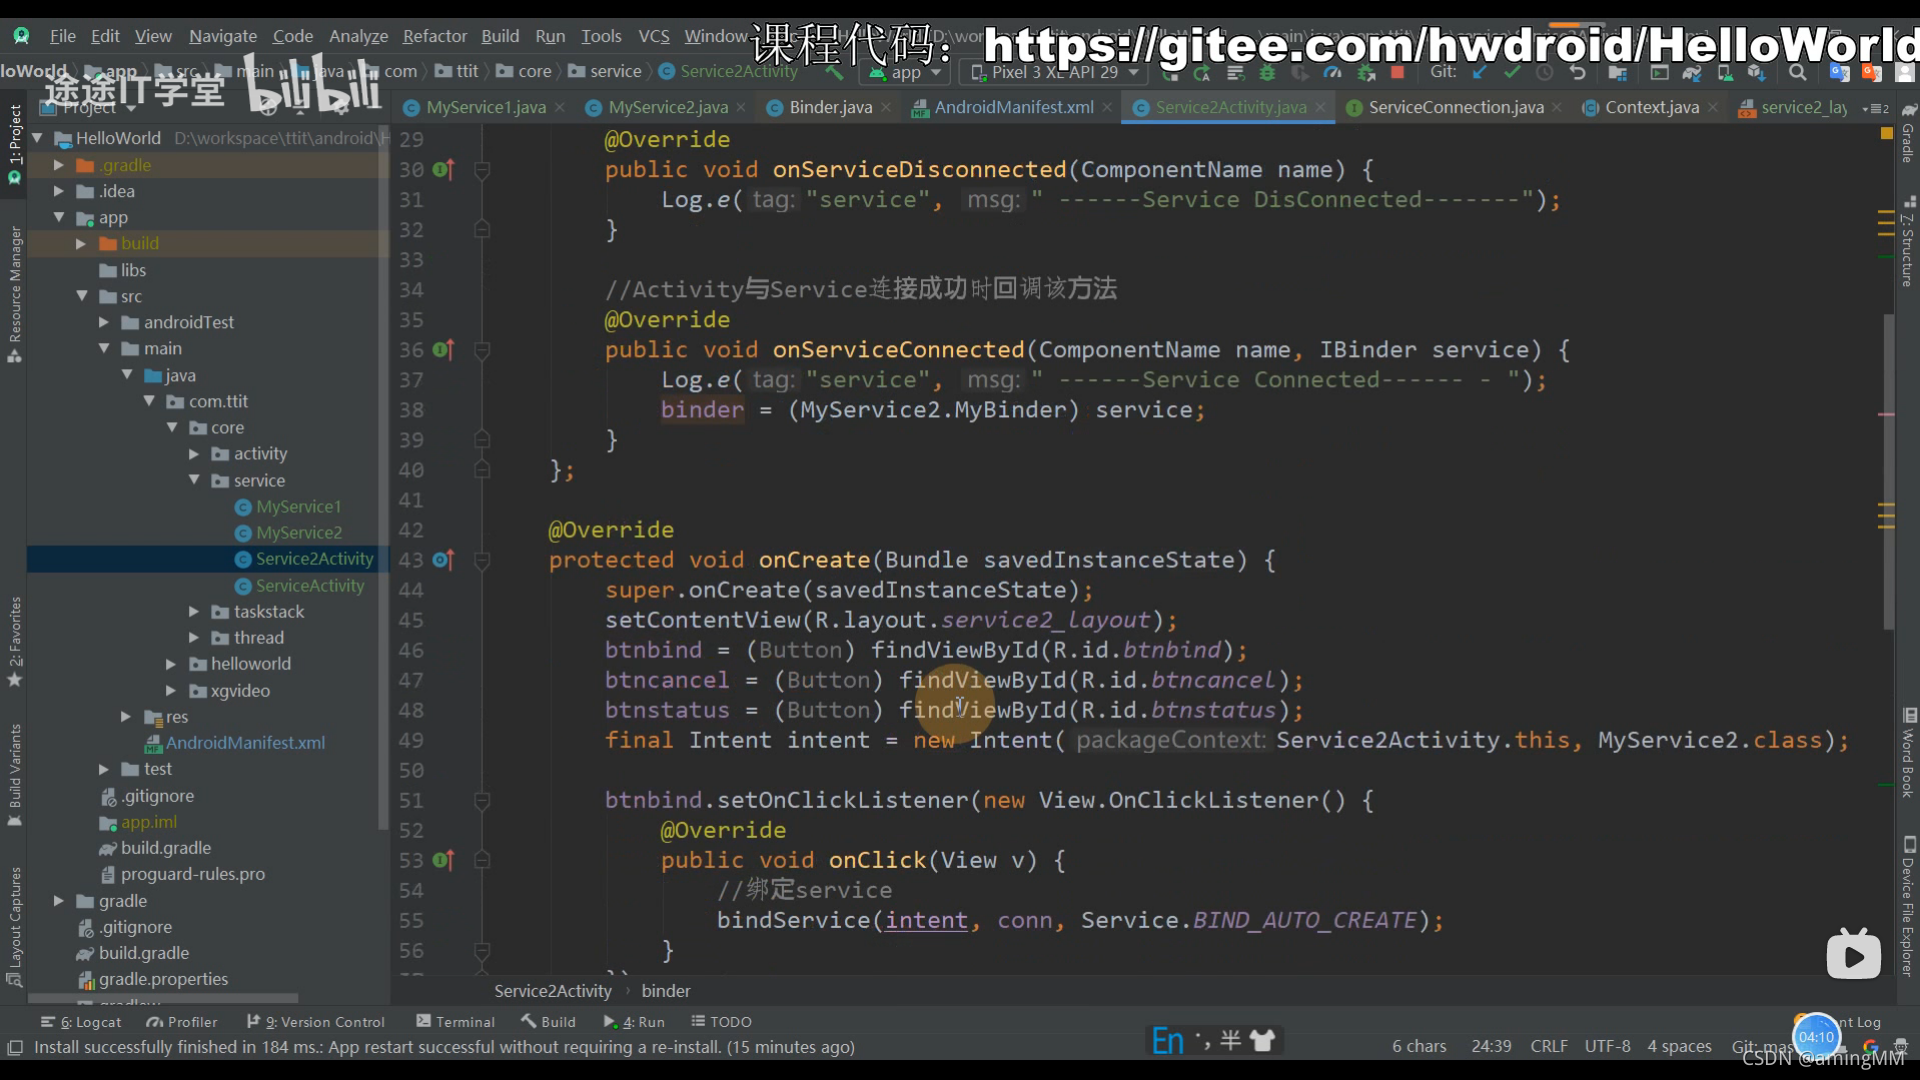Click the Sync Project with Gradle icon
Viewport: 1920px width, 1080px height.
tap(1692, 72)
